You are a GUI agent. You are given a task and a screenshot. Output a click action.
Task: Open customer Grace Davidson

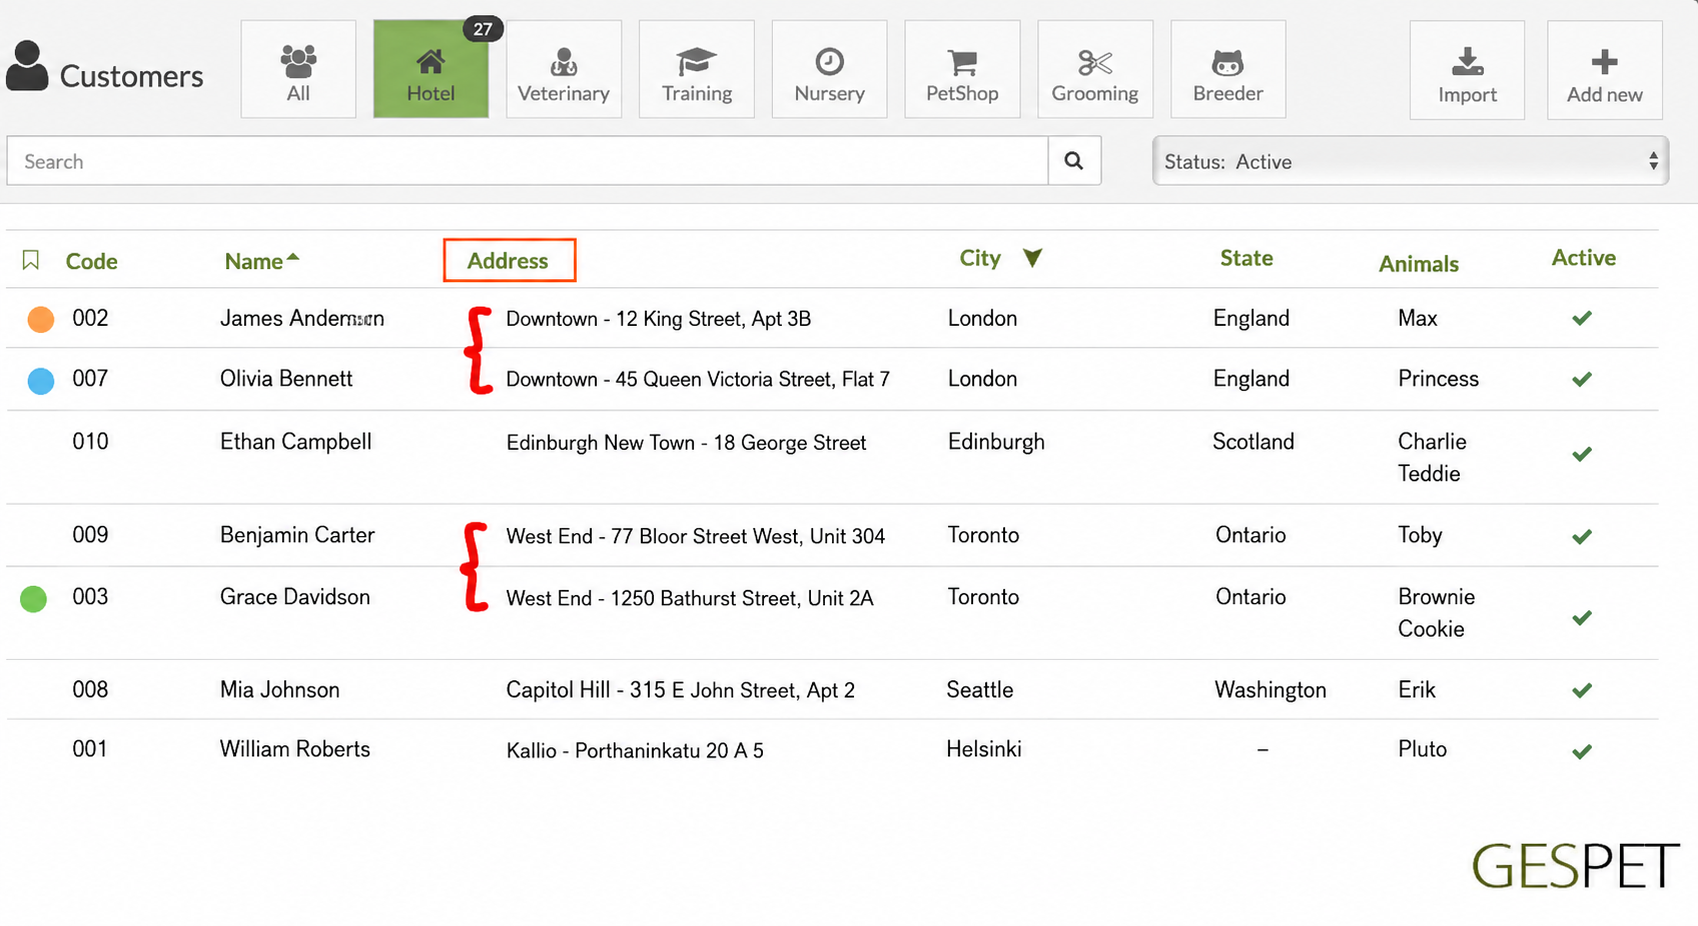pyautogui.click(x=295, y=597)
